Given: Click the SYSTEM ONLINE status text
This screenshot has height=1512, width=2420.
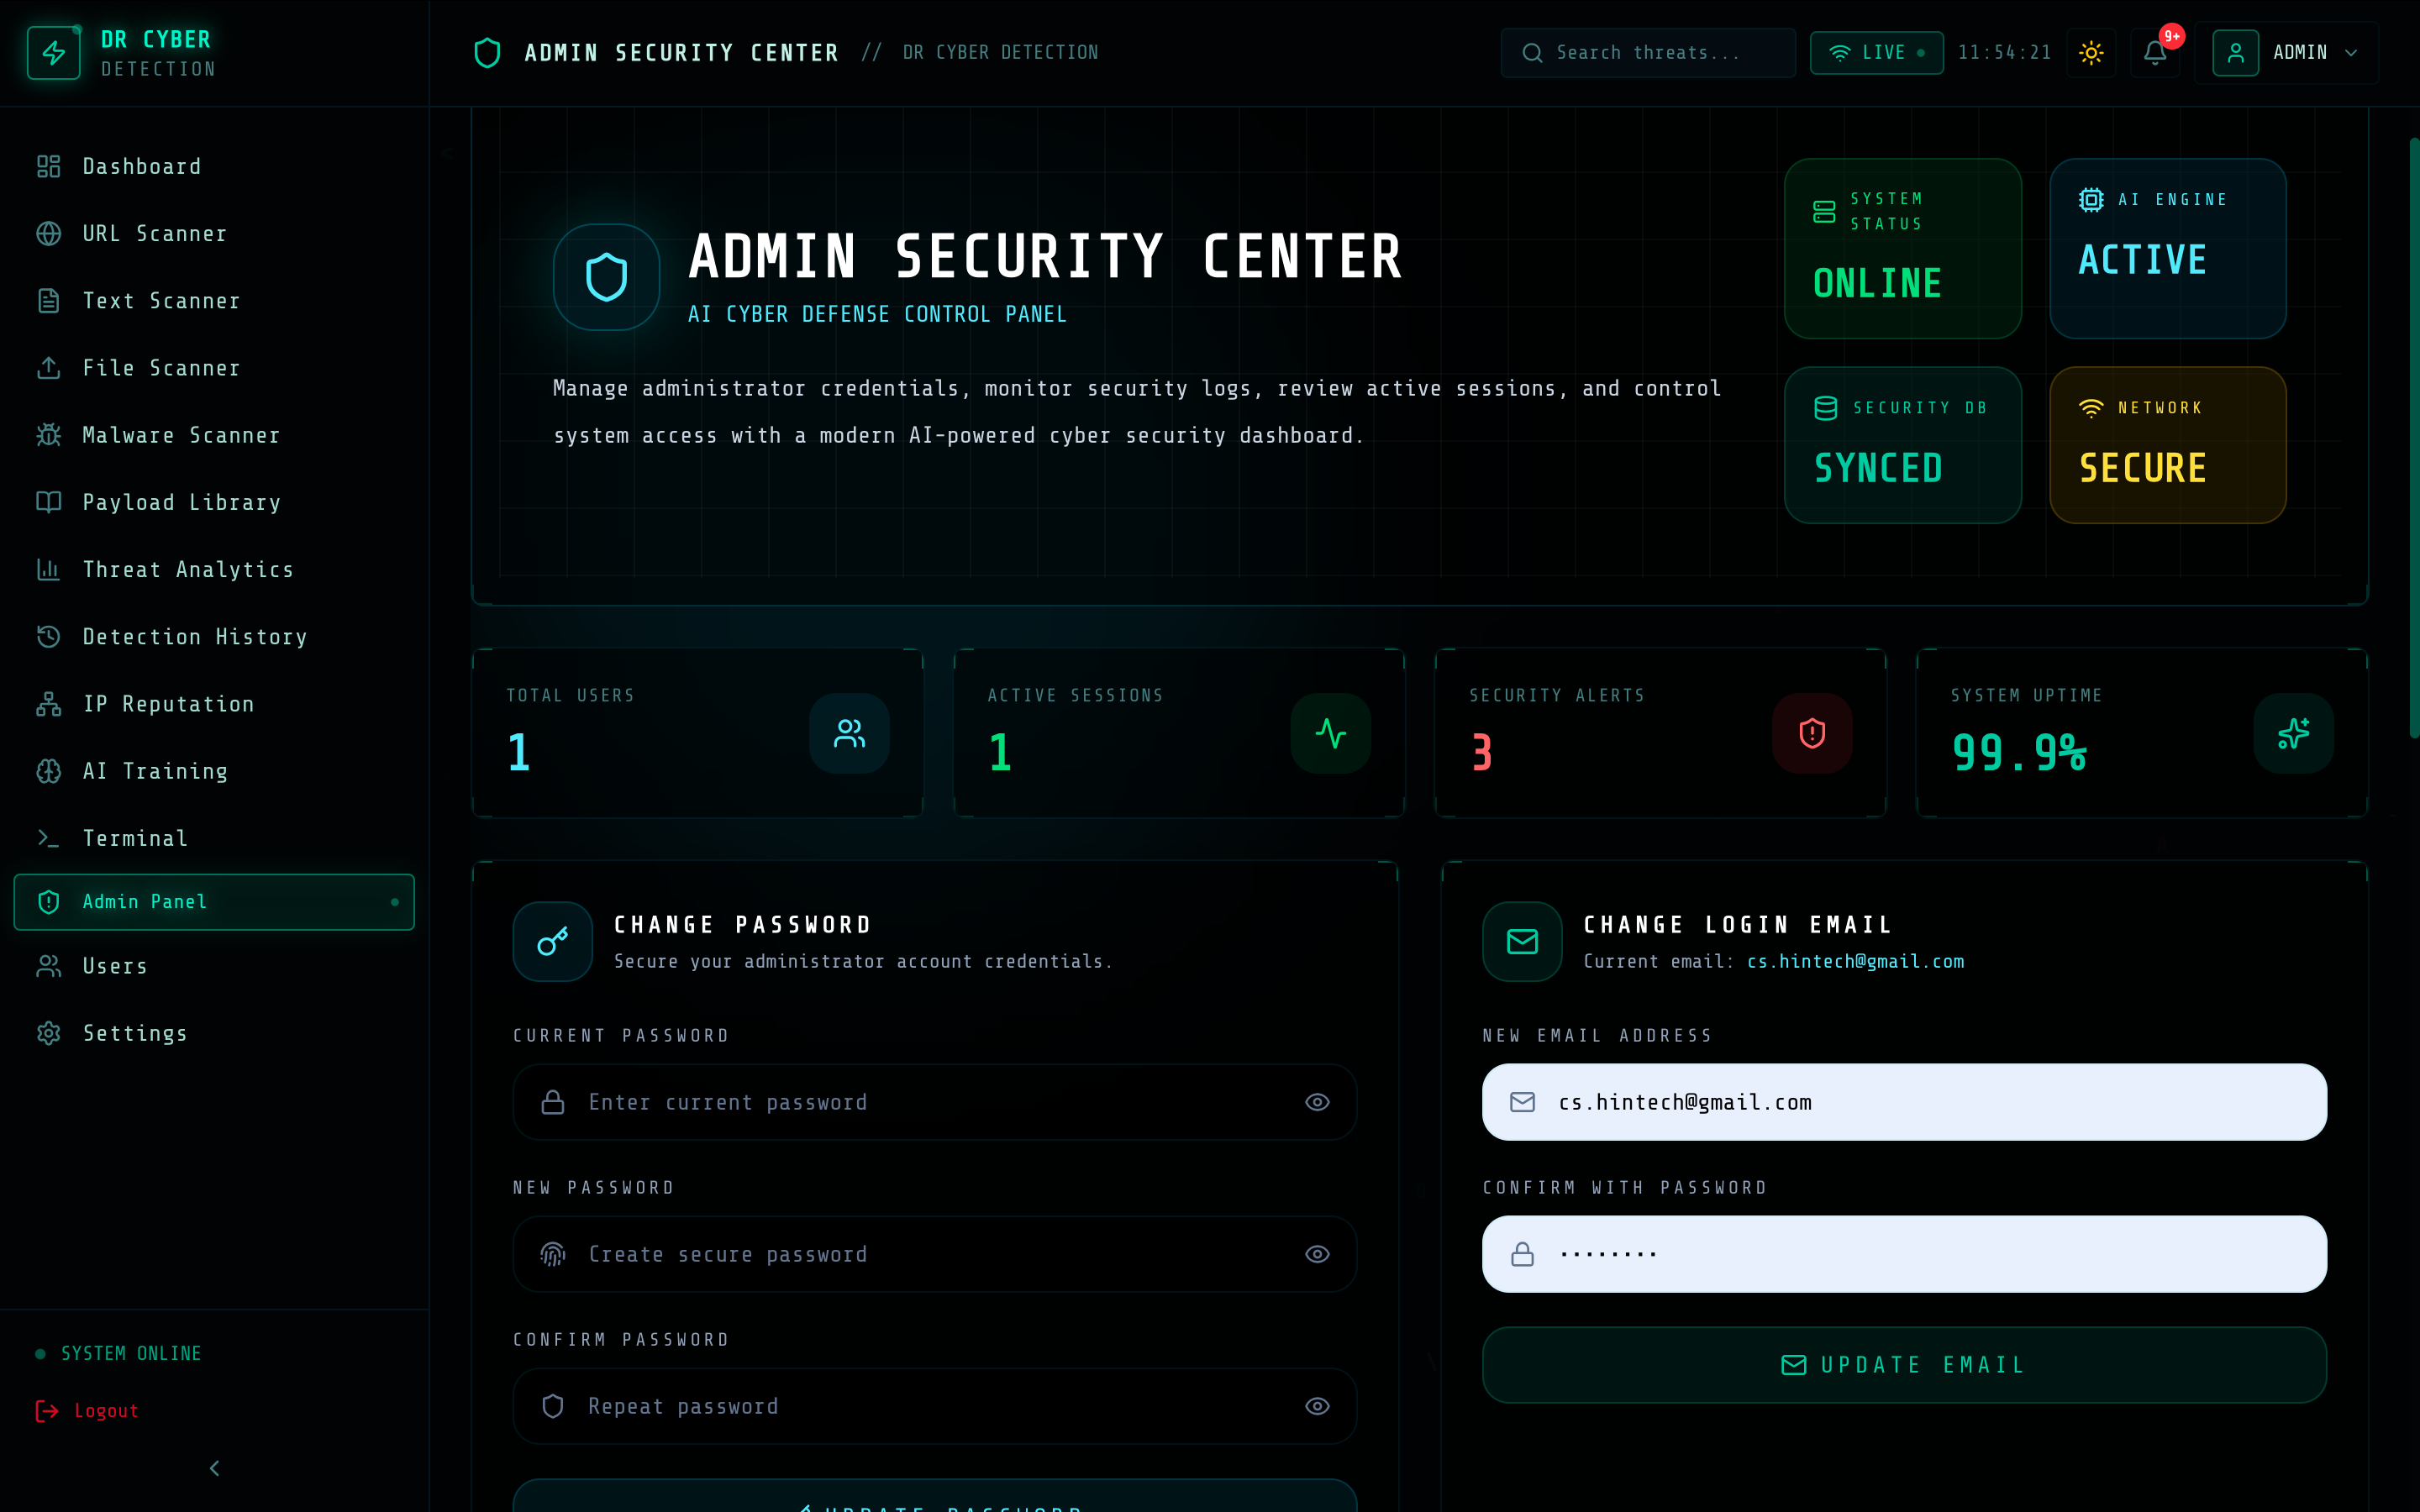Looking at the screenshot, I should 131,1353.
